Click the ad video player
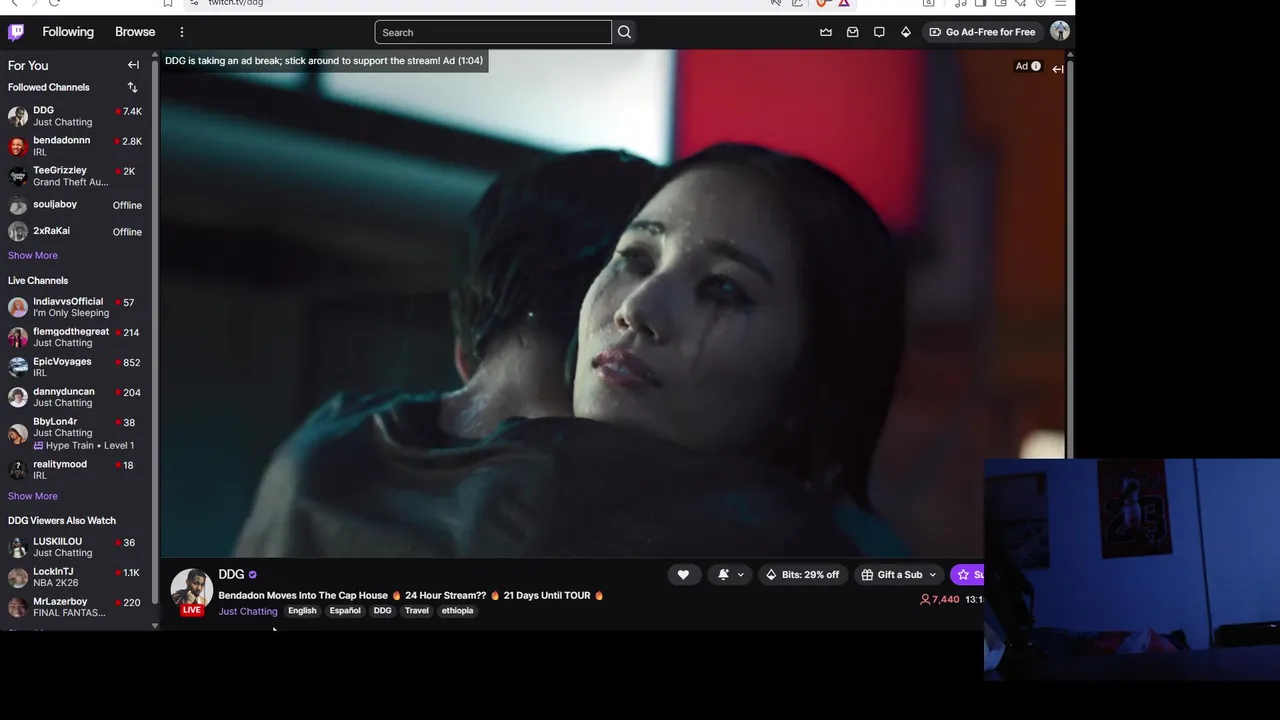Viewport: 1280px width, 720px height. pyautogui.click(x=613, y=303)
